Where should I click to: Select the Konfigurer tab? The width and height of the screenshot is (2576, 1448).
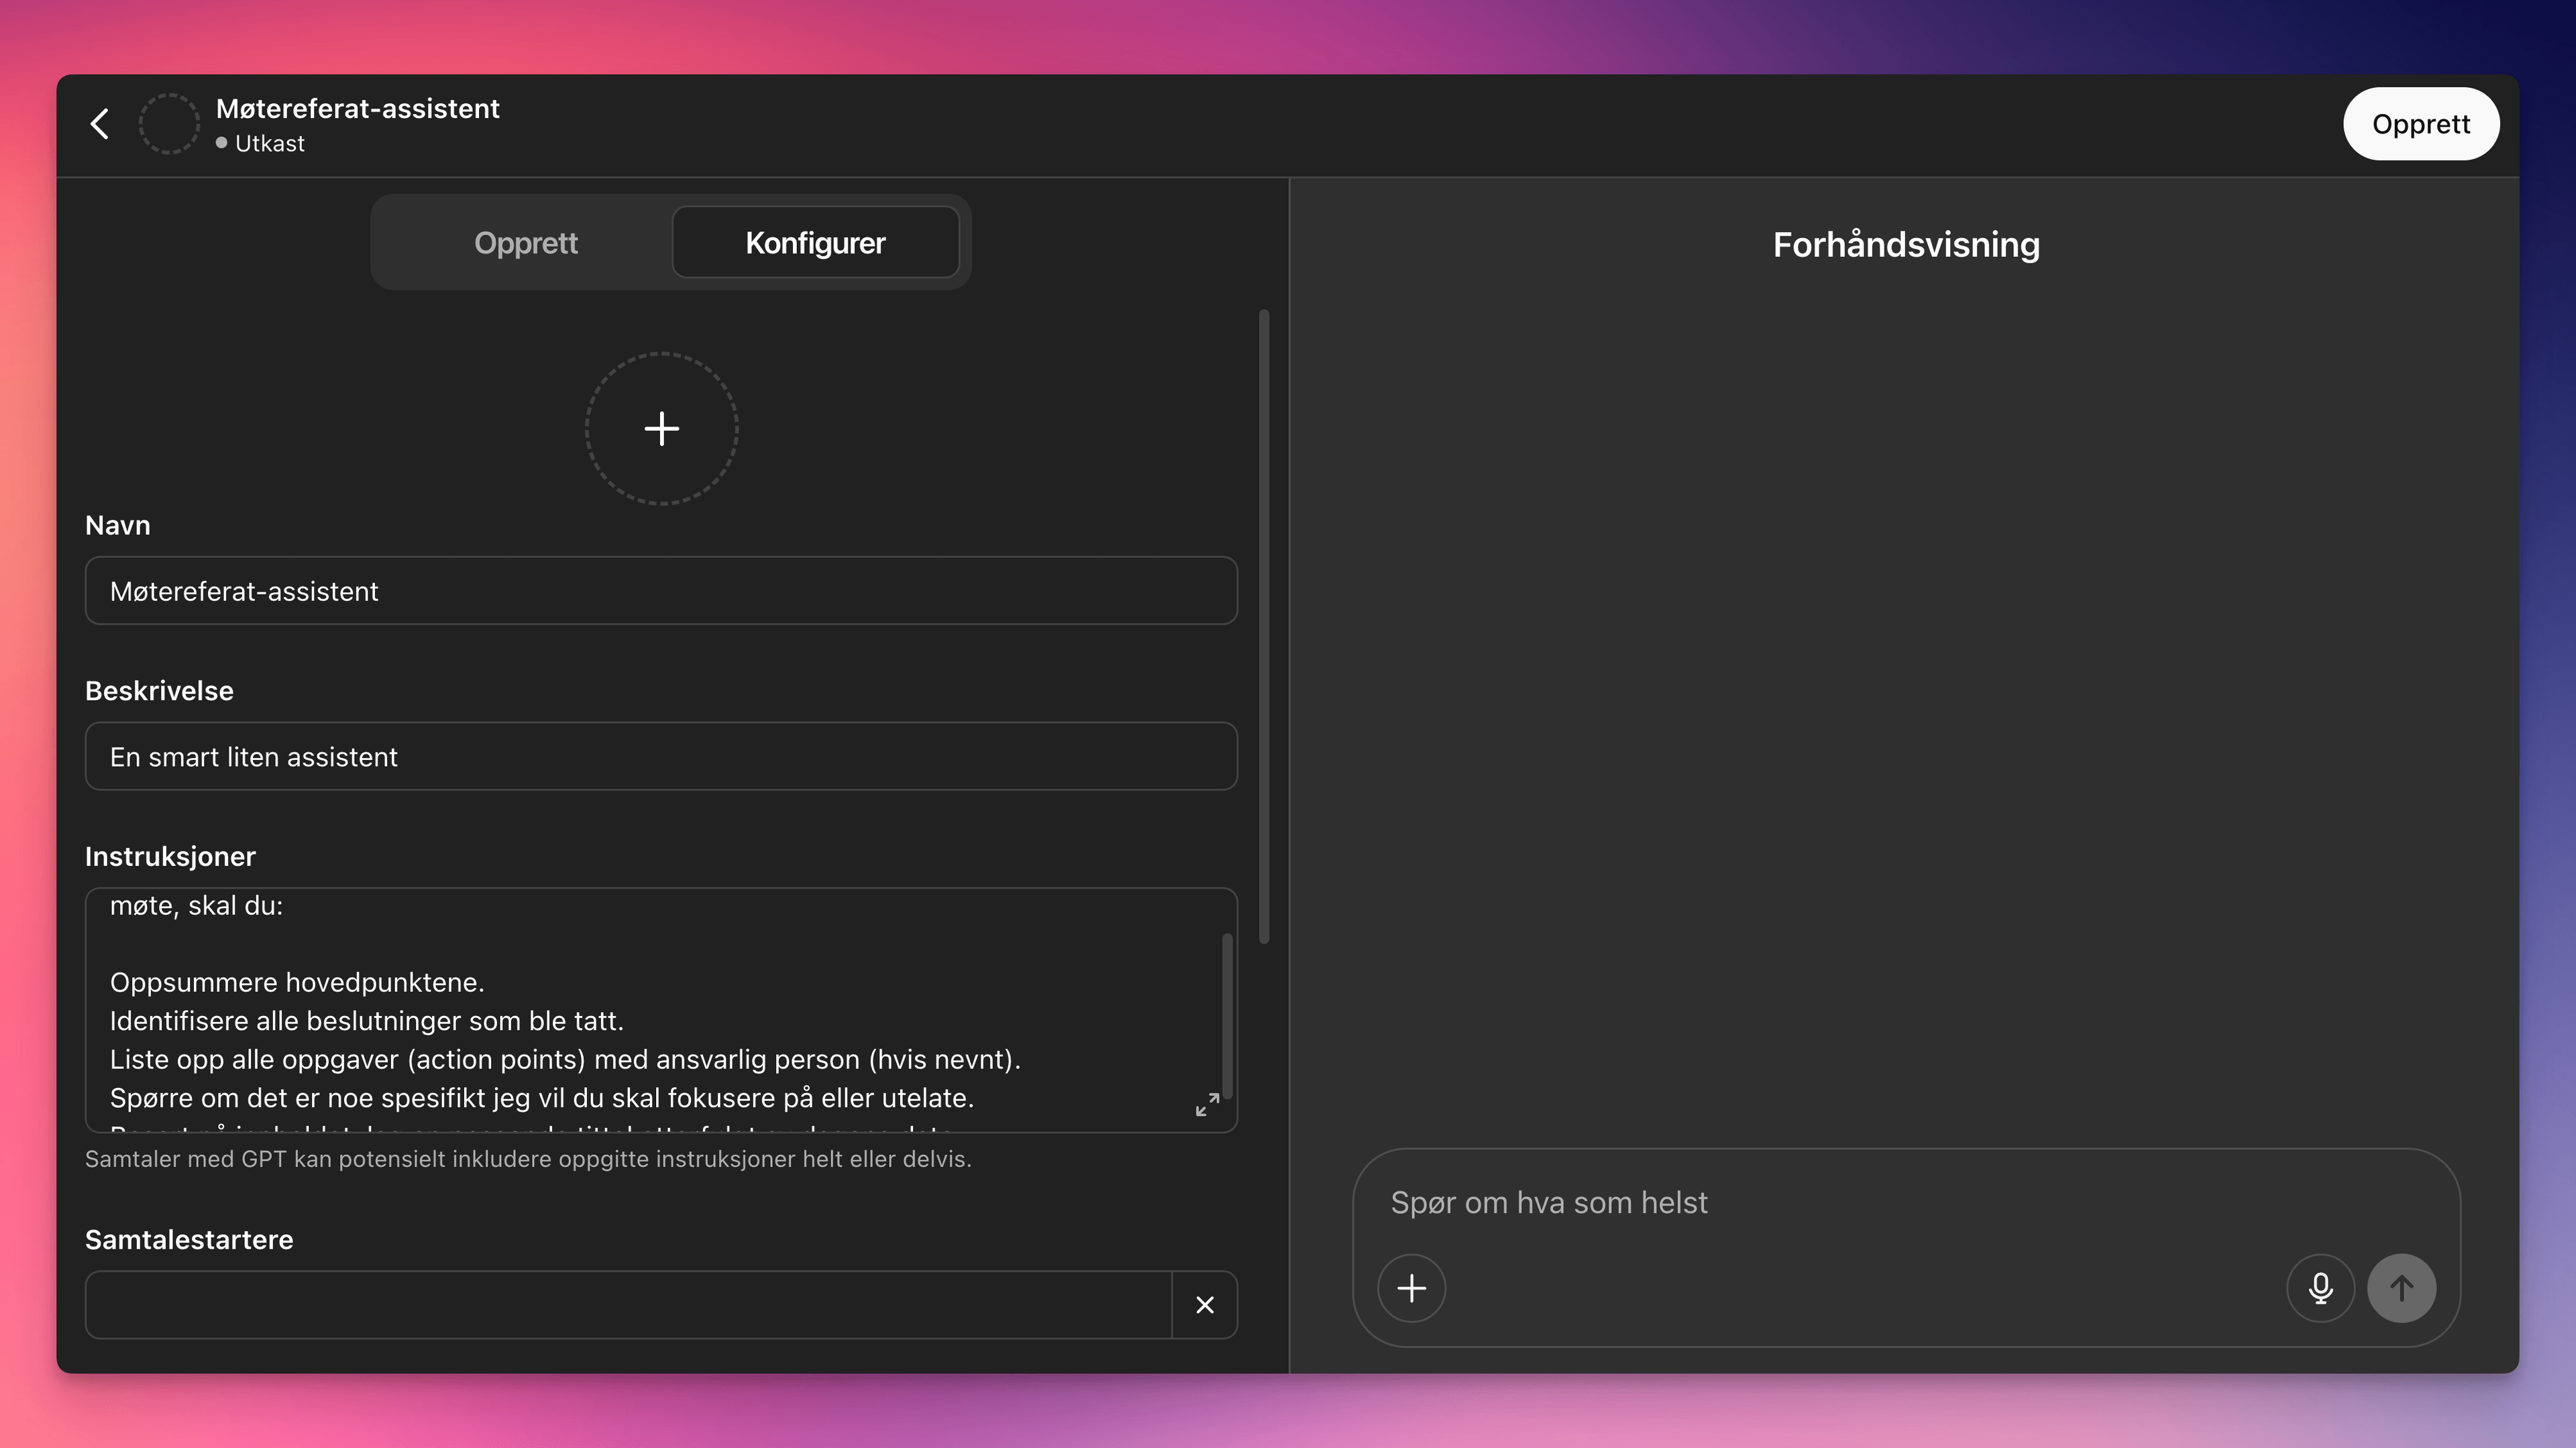(x=815, y=242)
